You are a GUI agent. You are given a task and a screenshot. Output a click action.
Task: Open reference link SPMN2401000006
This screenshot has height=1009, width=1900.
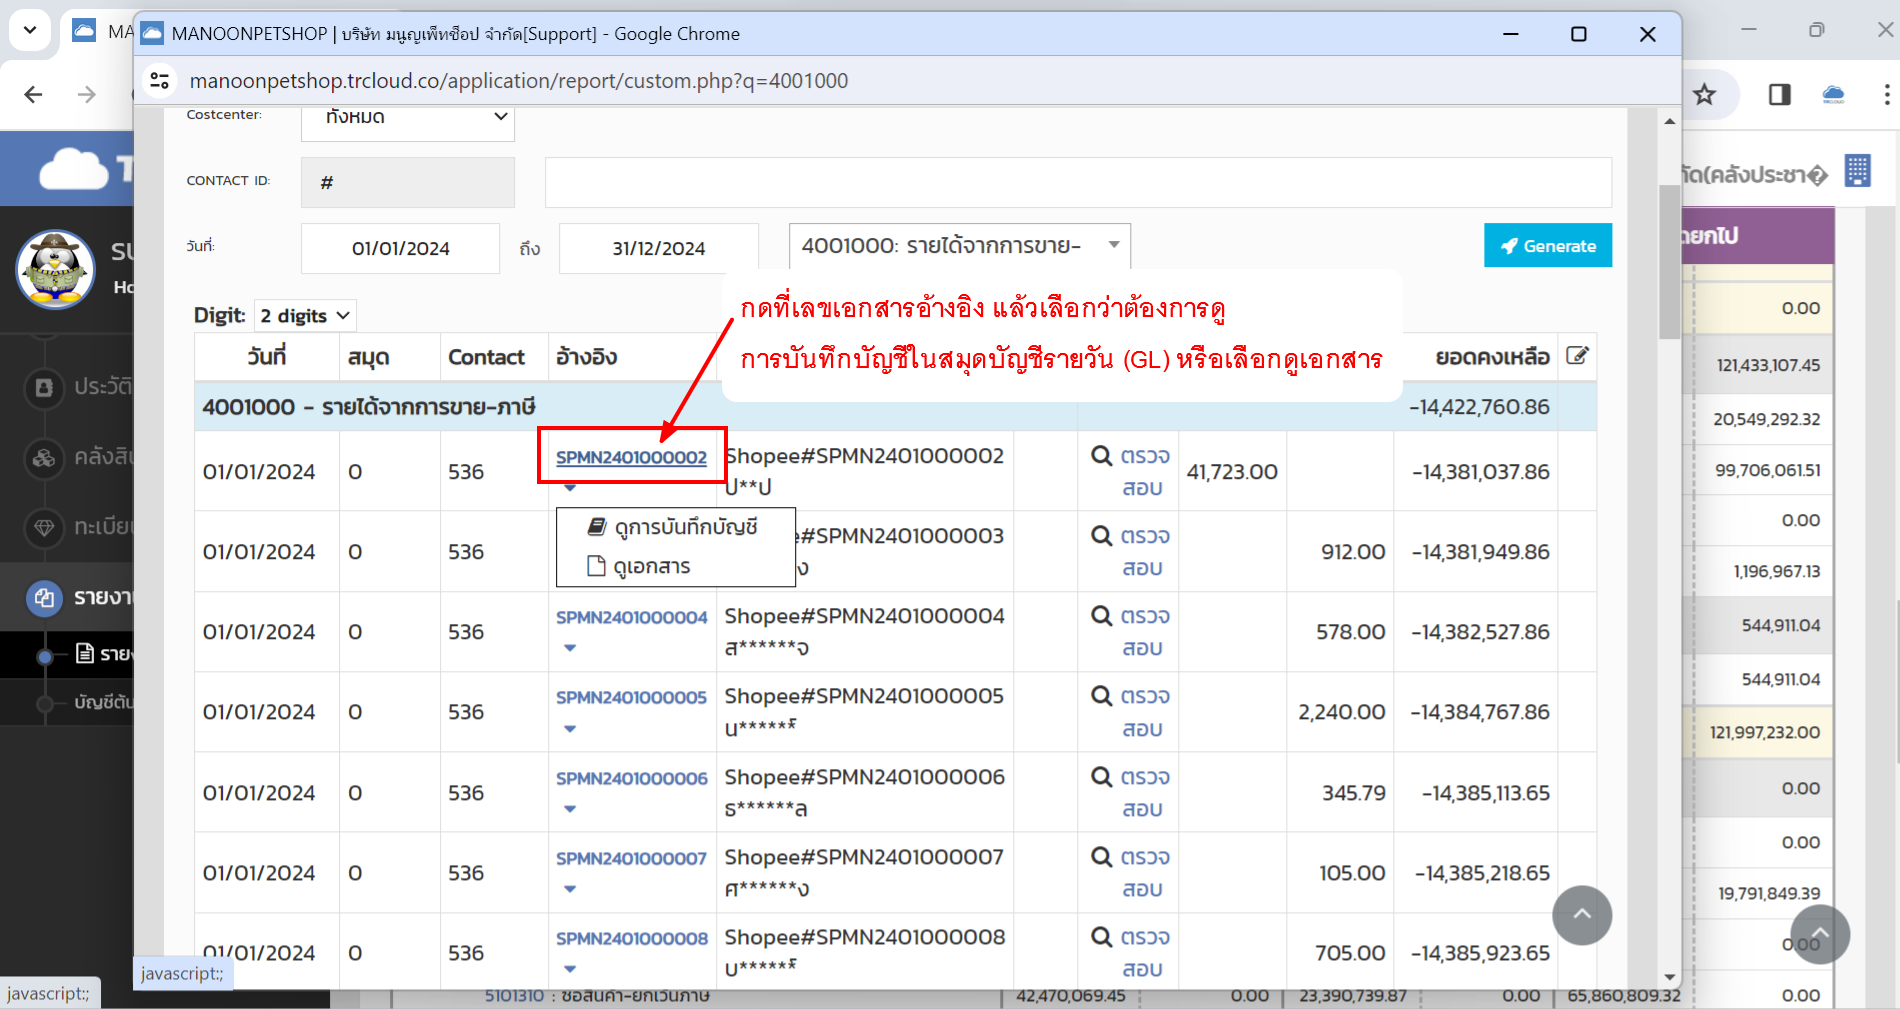pos(631,778)
